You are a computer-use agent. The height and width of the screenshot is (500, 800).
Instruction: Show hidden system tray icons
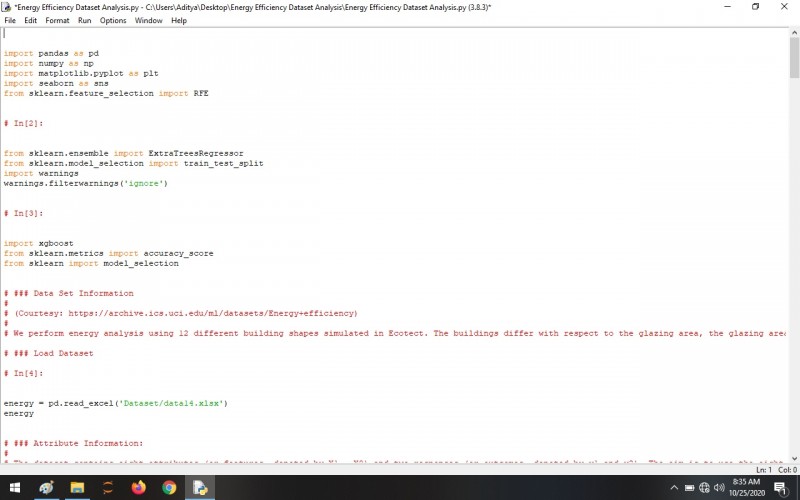674,488
